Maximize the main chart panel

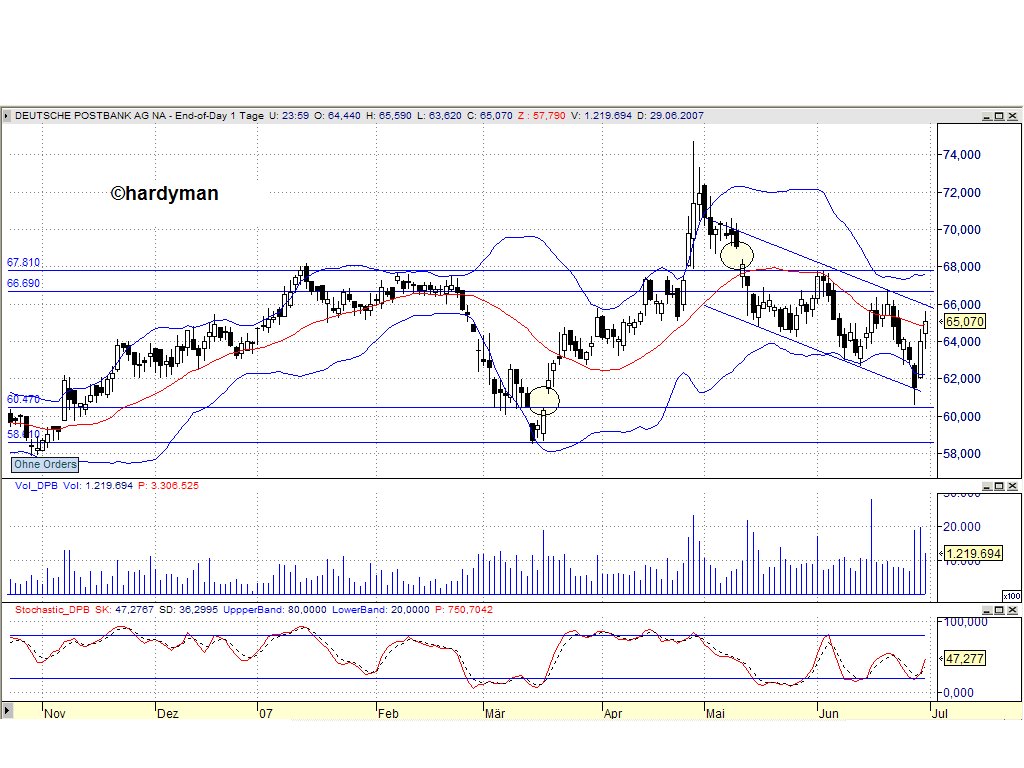coord(999,115)
